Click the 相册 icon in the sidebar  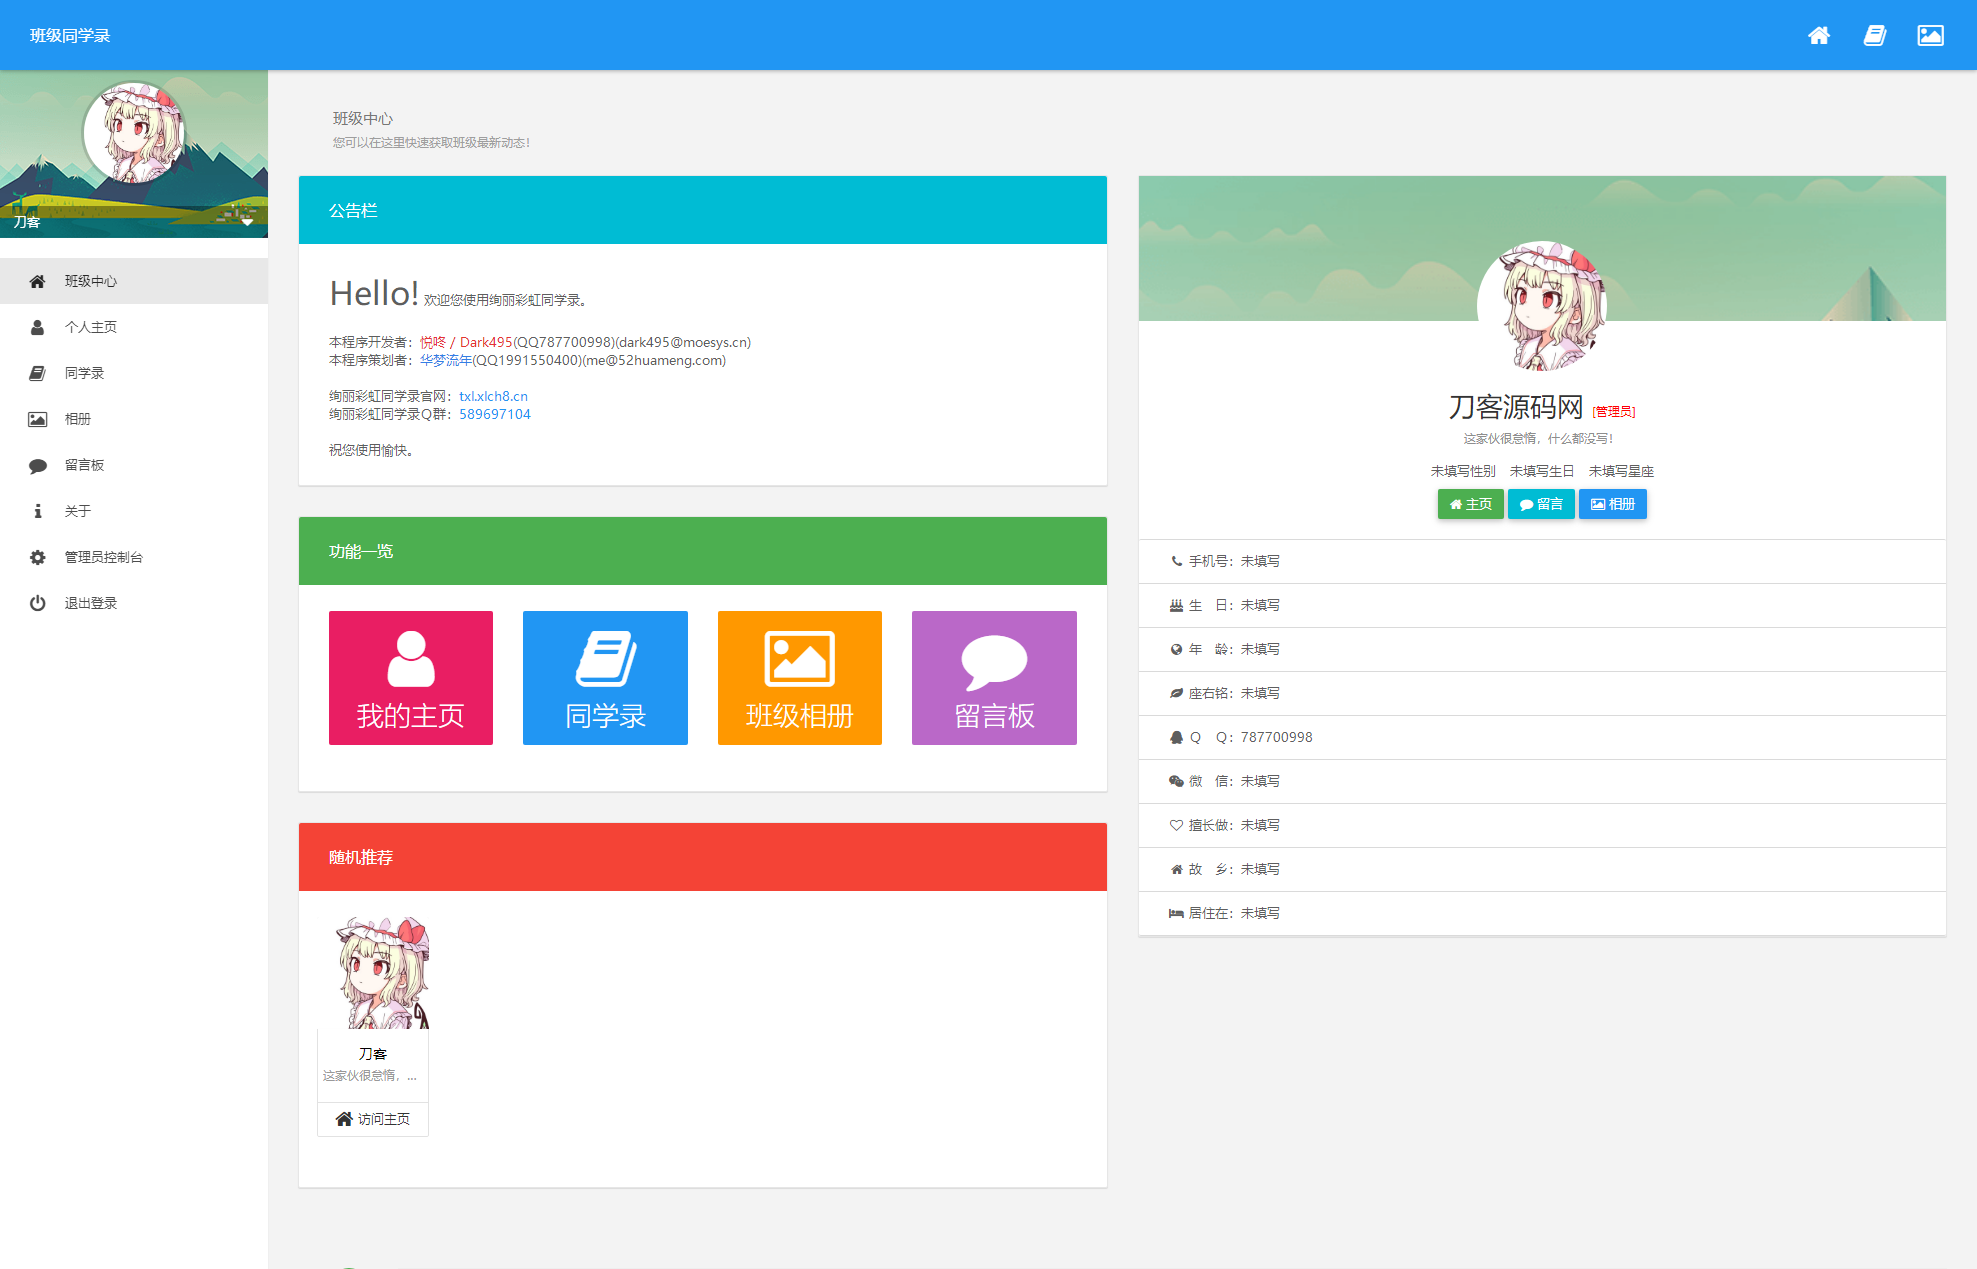pyautogui.click(x=38, y=419)
